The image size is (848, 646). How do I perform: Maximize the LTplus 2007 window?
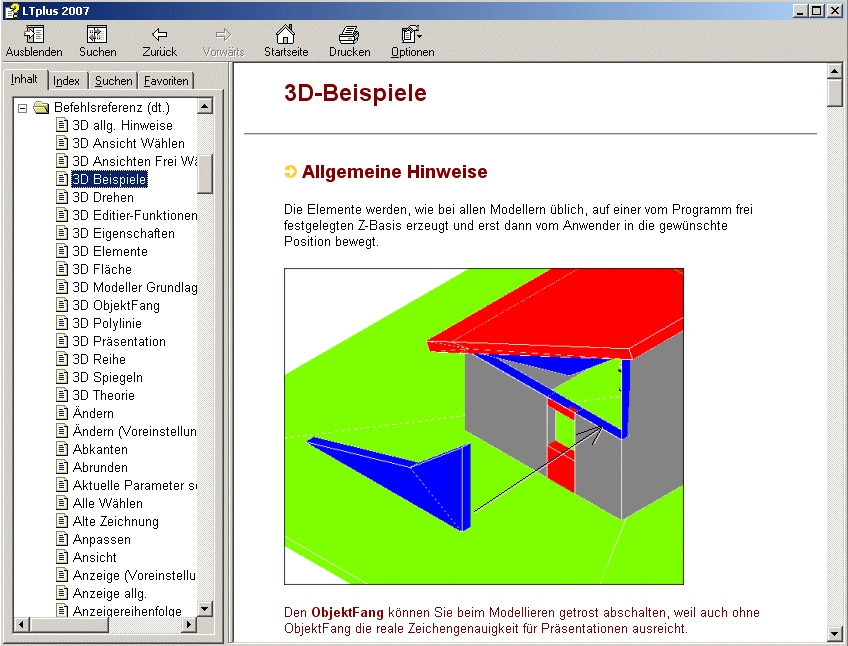coord(817,10)
